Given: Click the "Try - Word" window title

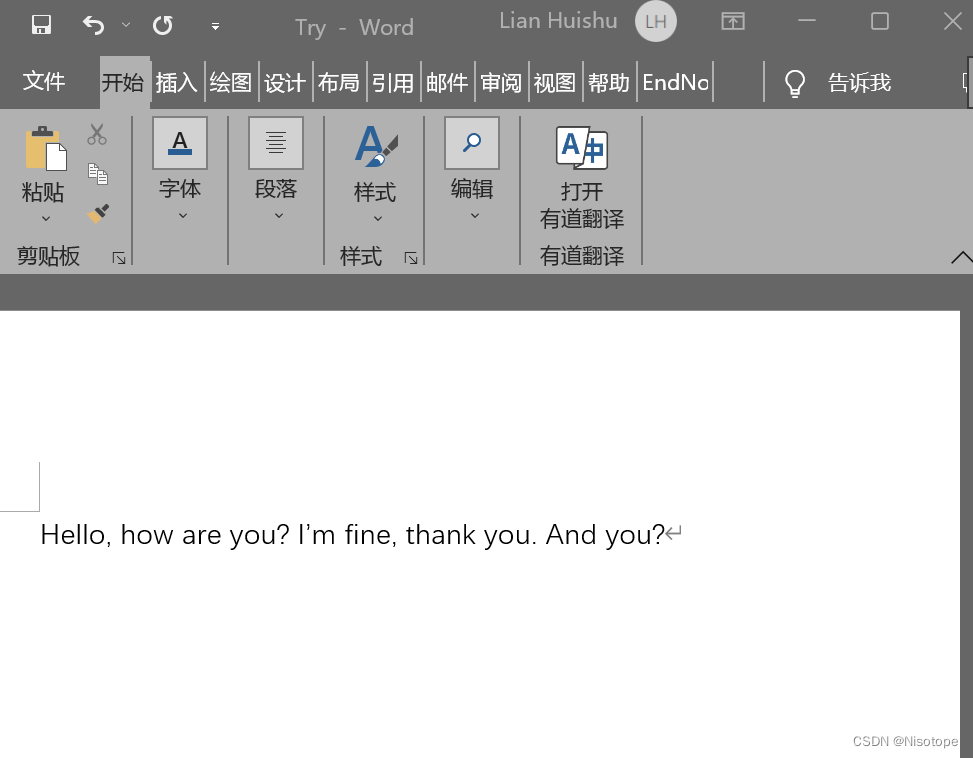Looking at the screenshot, I should pyautogui.click(x=354, y=27).
